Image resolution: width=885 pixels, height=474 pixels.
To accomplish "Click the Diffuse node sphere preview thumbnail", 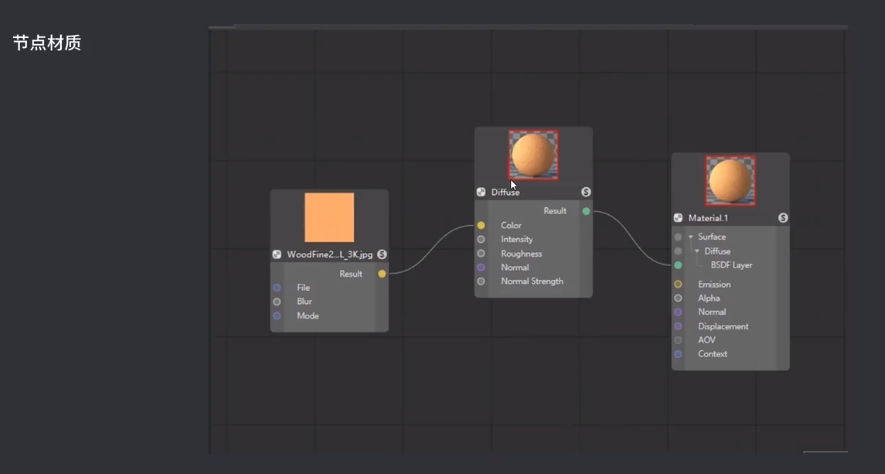I will 533,155.
